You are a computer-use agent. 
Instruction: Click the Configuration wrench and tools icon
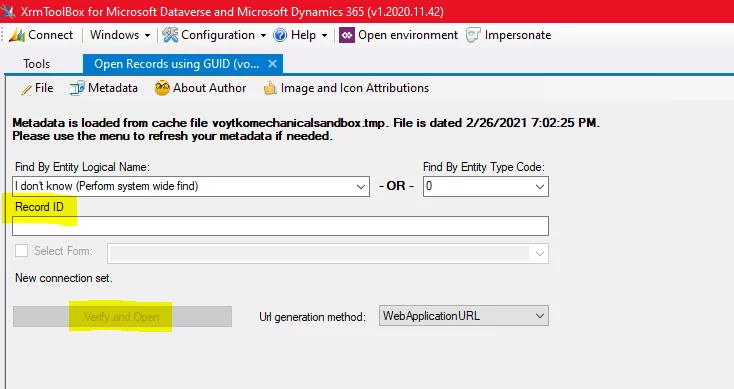point(170,35)
